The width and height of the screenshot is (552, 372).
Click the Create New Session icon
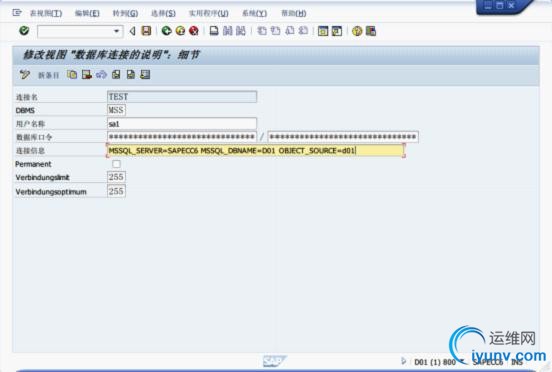click(323, 31)
